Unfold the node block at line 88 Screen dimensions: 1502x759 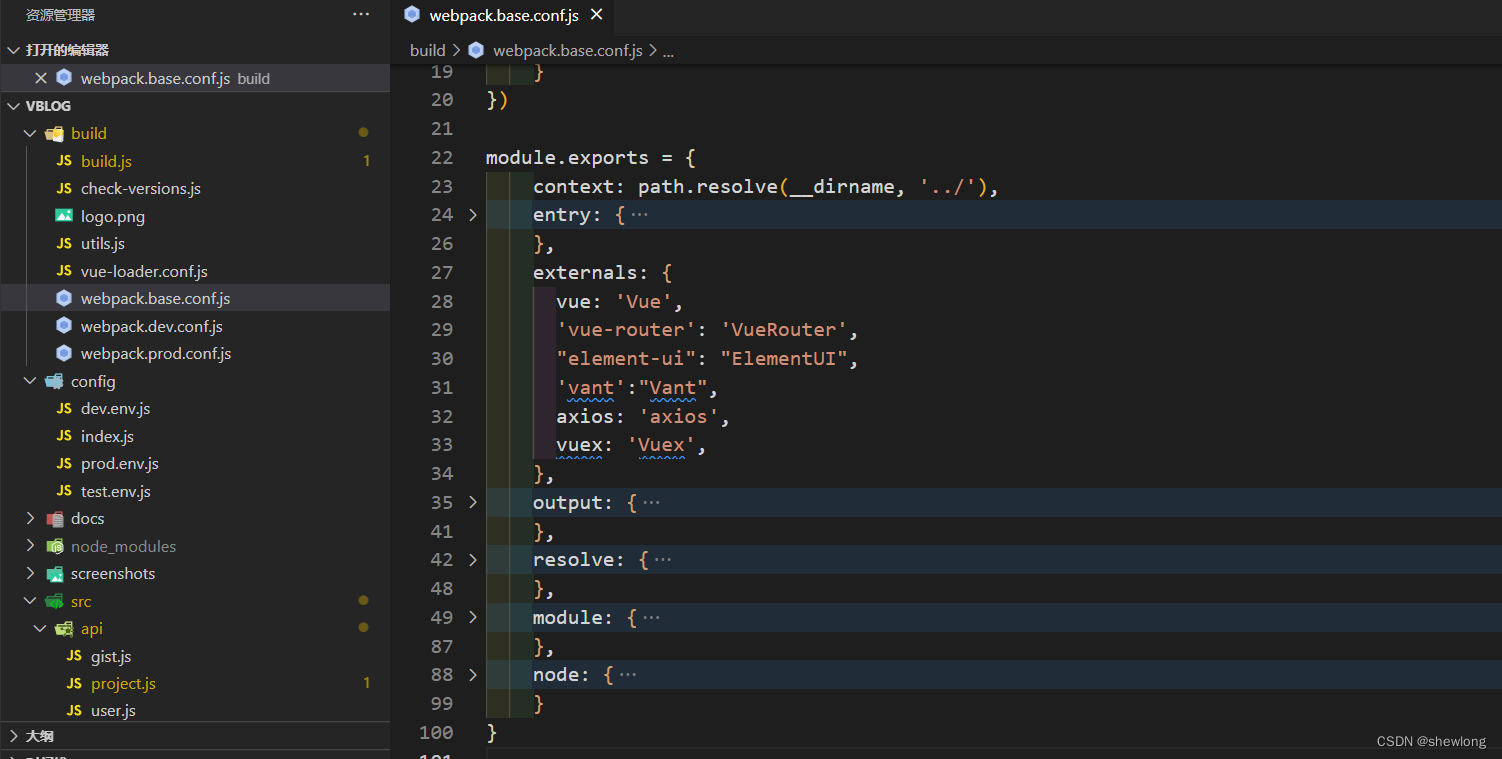pos(473,675)
